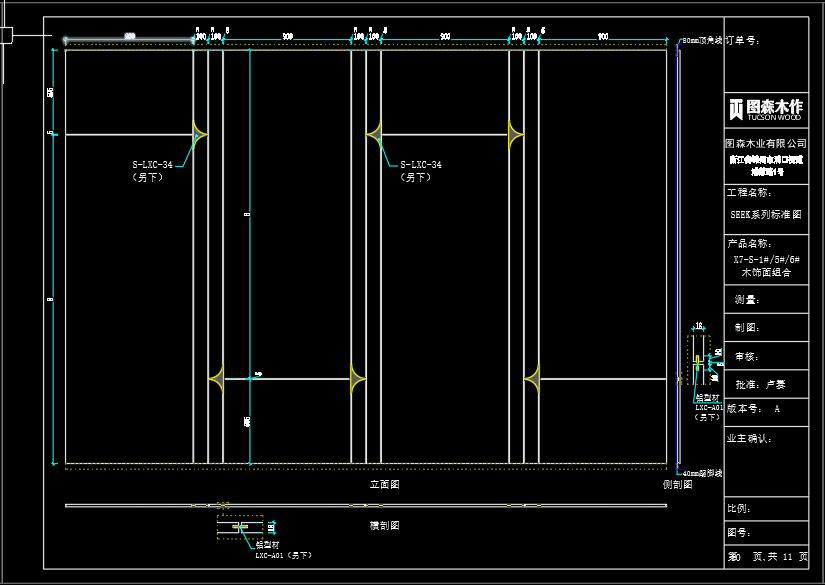Click the 侧剖图 side-section view title
825x585 pixels.
(x=677, y=484)
